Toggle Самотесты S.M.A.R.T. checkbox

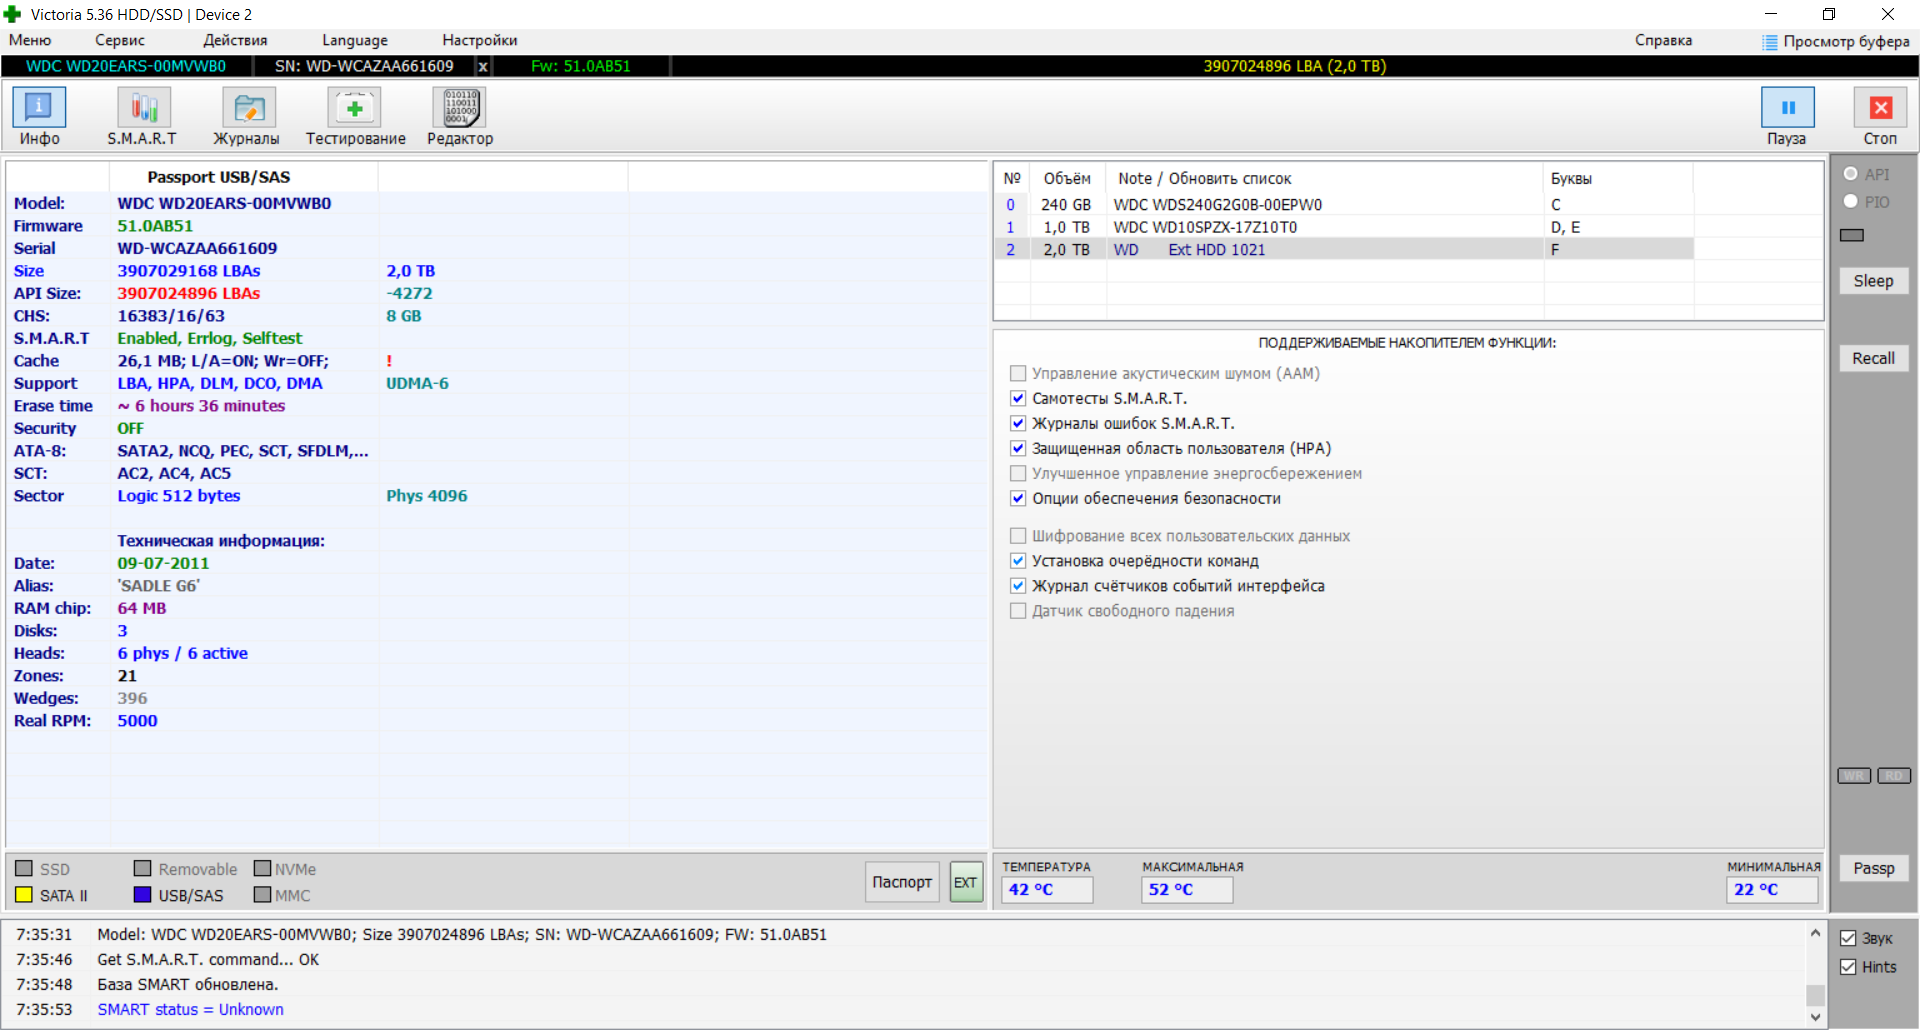(x=1018, y=398)
